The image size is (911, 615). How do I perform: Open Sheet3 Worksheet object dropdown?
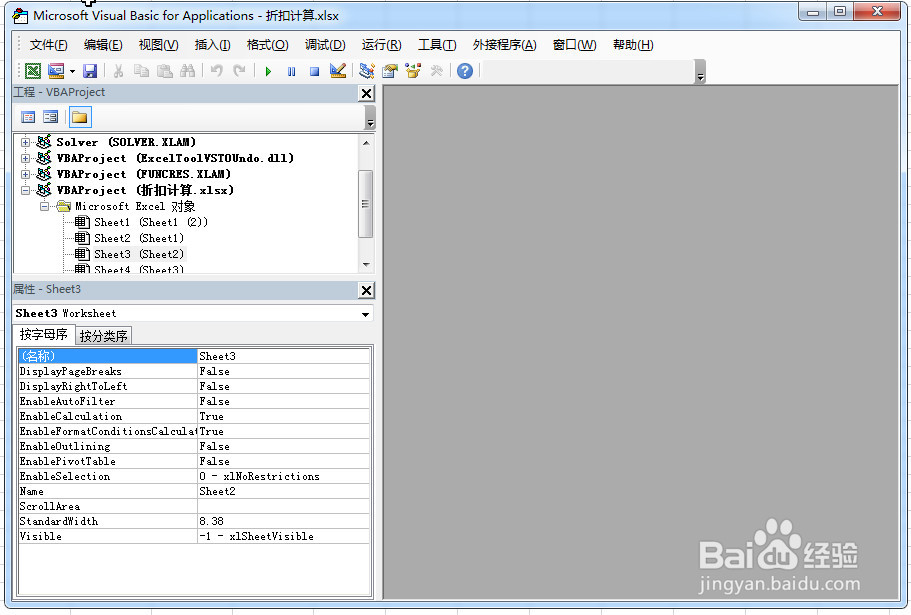click(x=365, y=314)
